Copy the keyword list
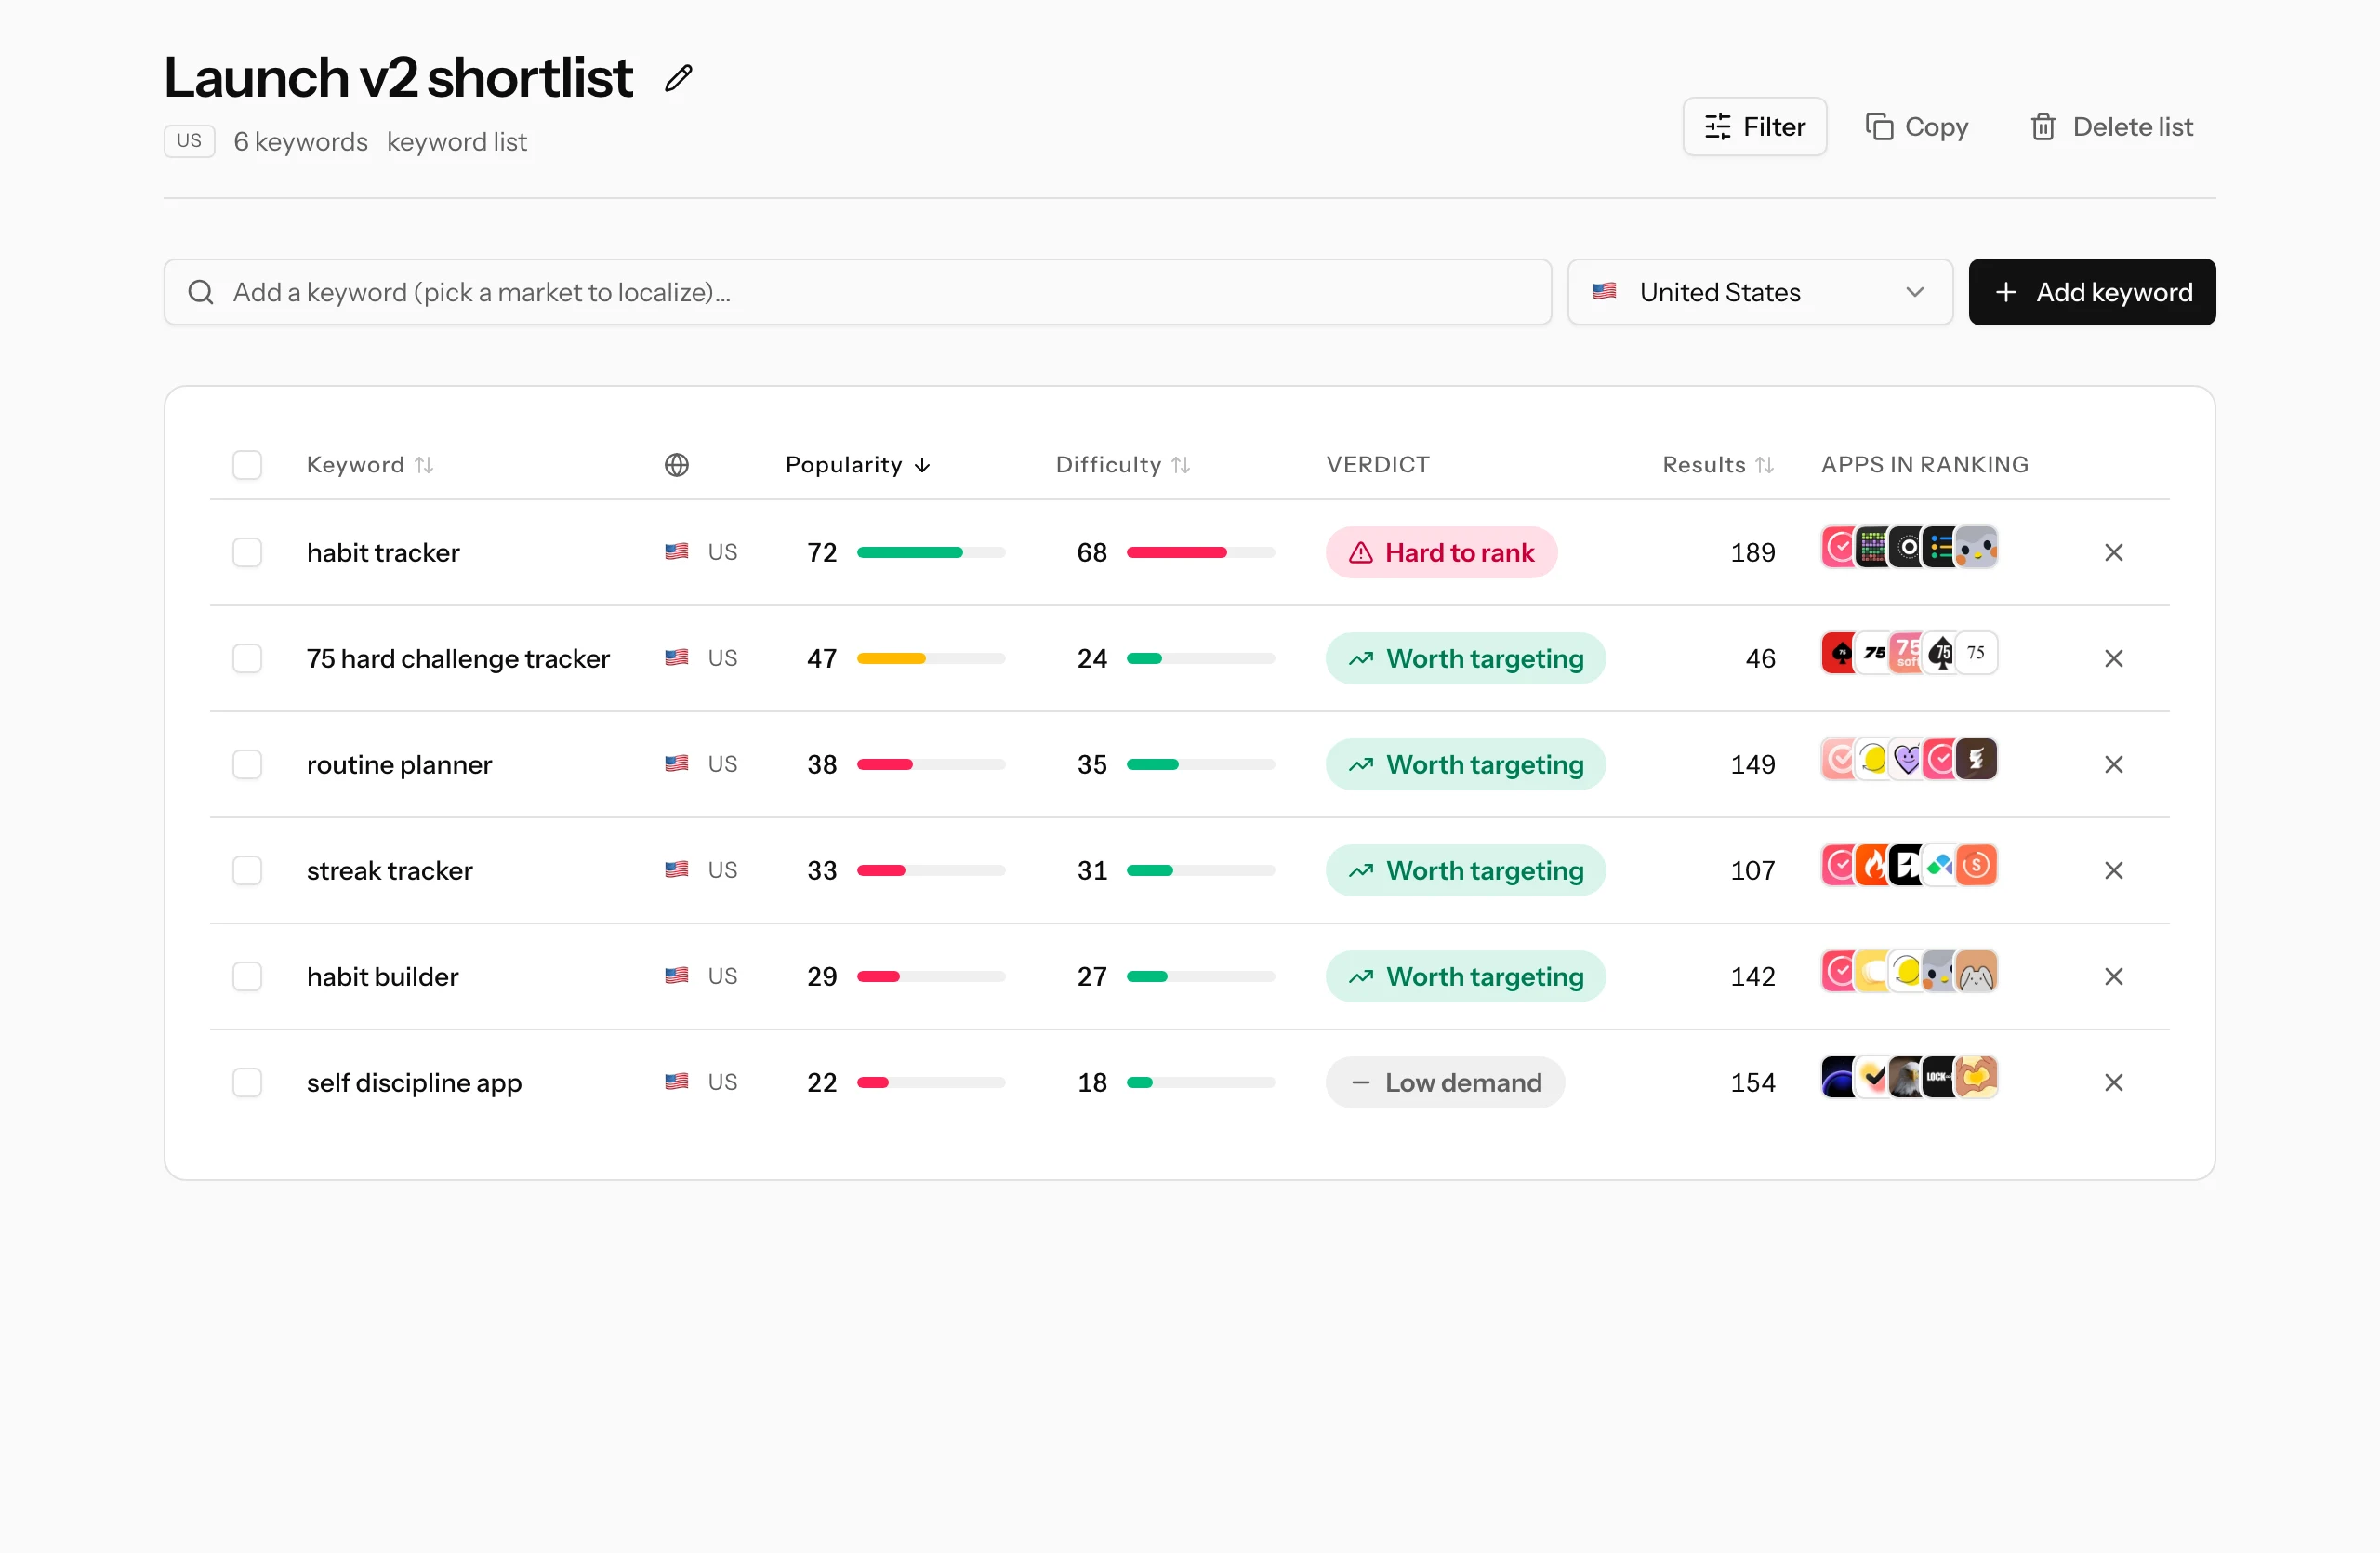Screen dimensions: 2380x1553 1917,127
